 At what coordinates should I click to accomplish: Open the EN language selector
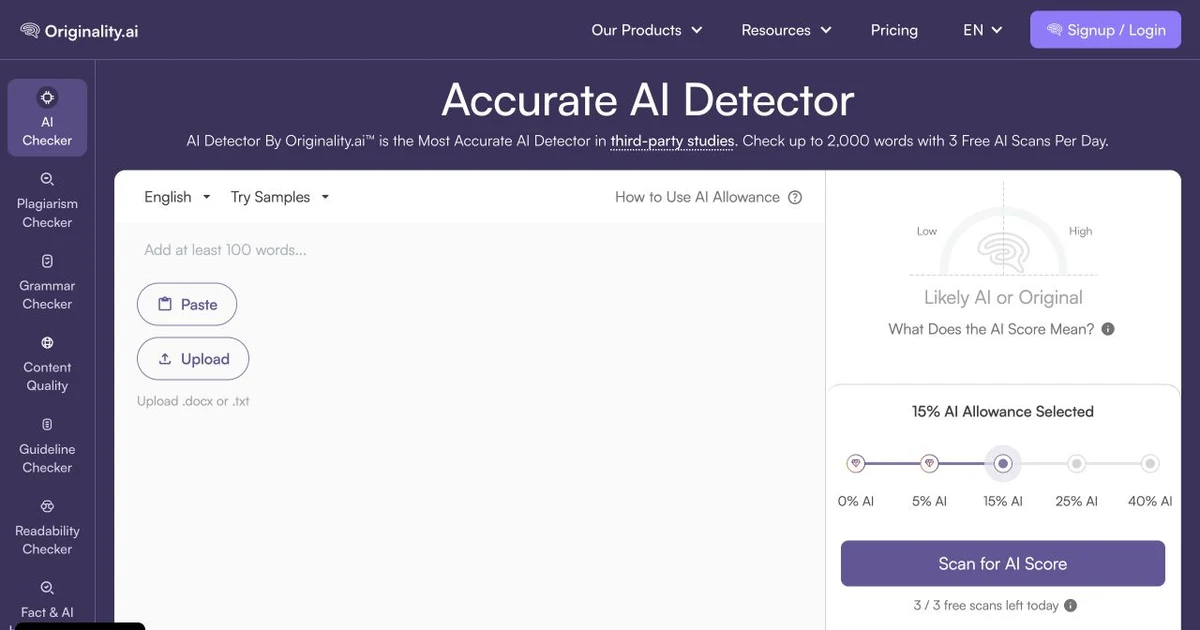(983, 30)
